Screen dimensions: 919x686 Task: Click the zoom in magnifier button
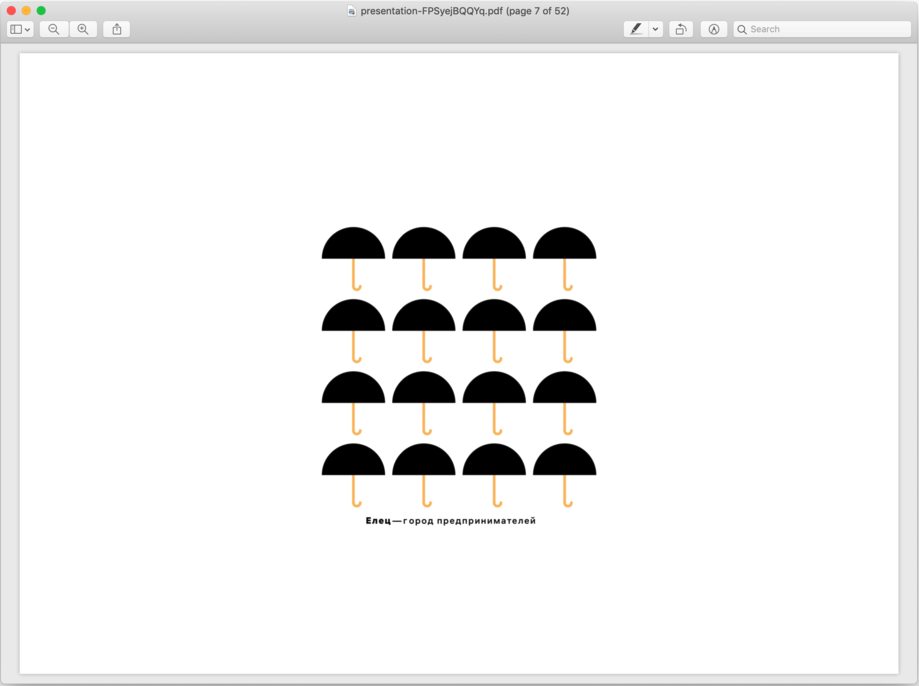[83, 29]
